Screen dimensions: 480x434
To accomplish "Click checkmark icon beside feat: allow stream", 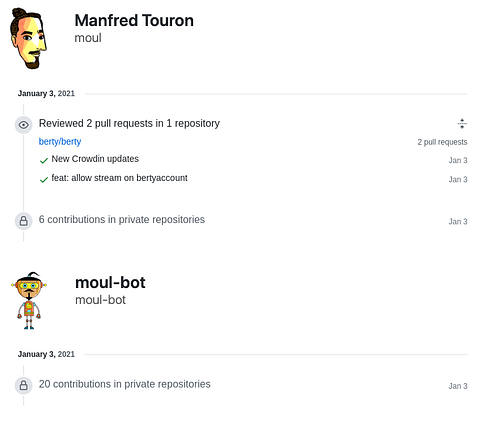I will (44, 180).
